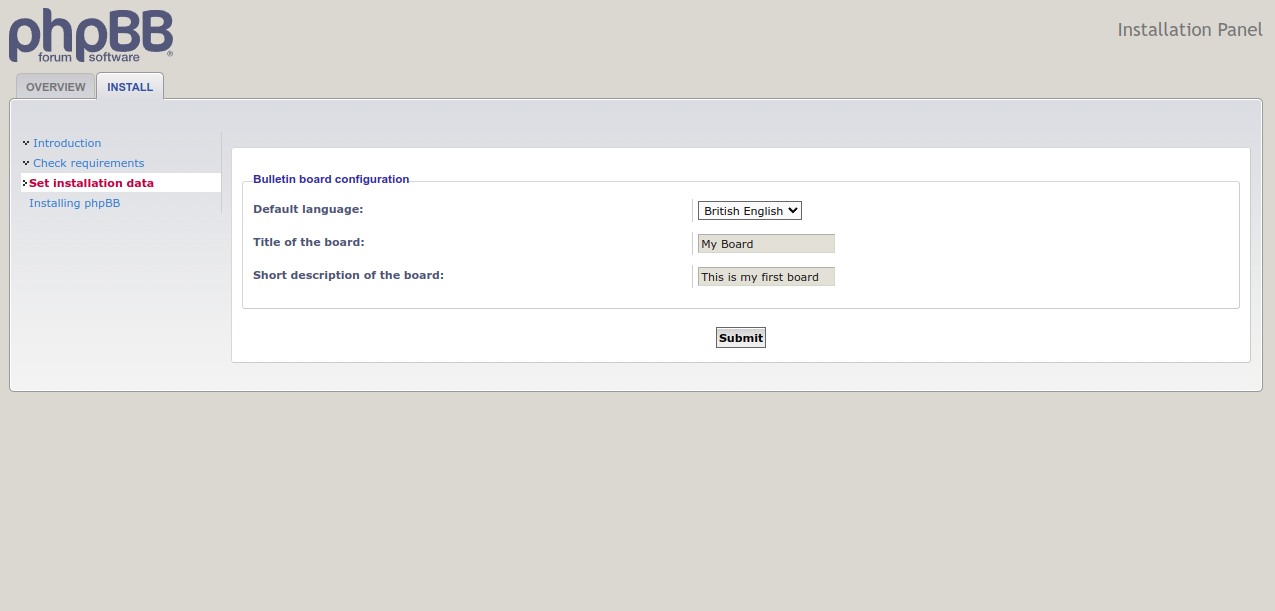Viewport: 1275px width, 611px height.
Task: Click the arrow marker beside Set installation data
Action: (x=24, y=183)
